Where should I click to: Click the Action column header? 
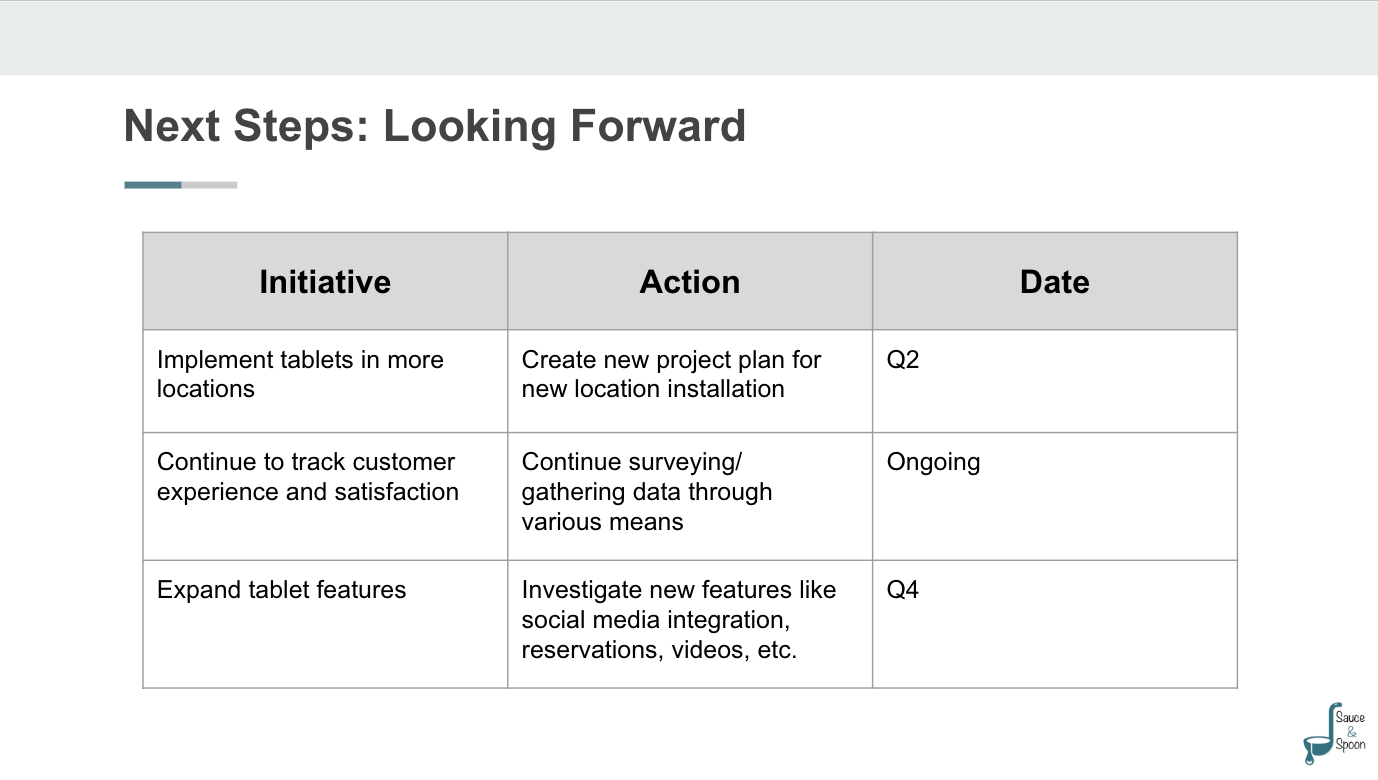click(690, 282)
